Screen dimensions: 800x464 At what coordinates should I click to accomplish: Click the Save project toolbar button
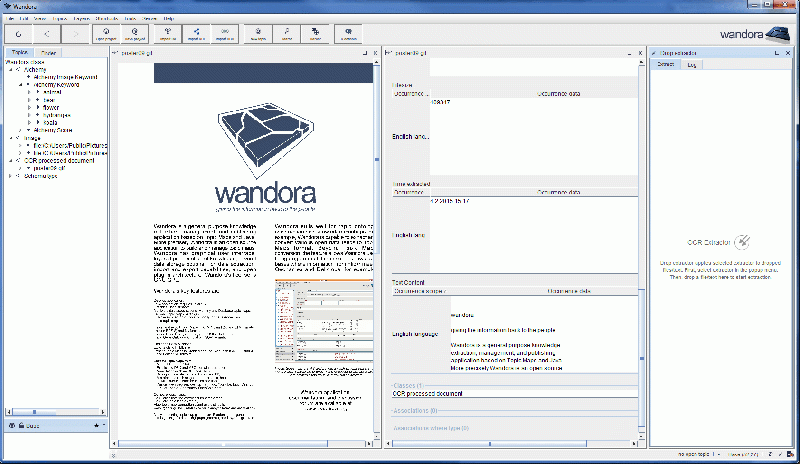(134, 34)
